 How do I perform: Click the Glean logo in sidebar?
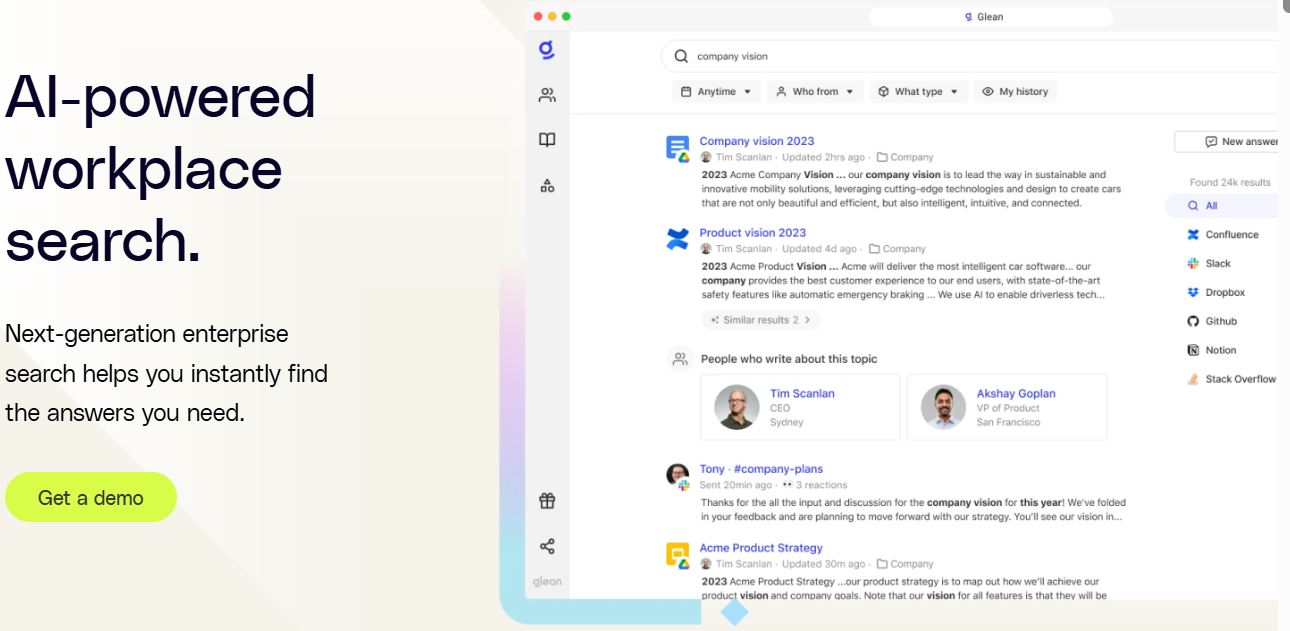pyautogui.click(x=547, y=50)
